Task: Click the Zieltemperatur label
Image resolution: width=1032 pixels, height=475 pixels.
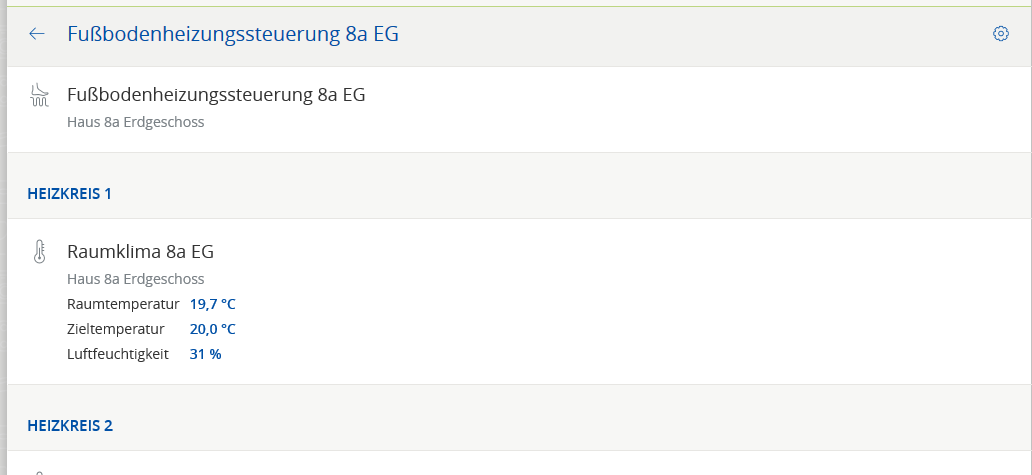Action: (115, 329)
